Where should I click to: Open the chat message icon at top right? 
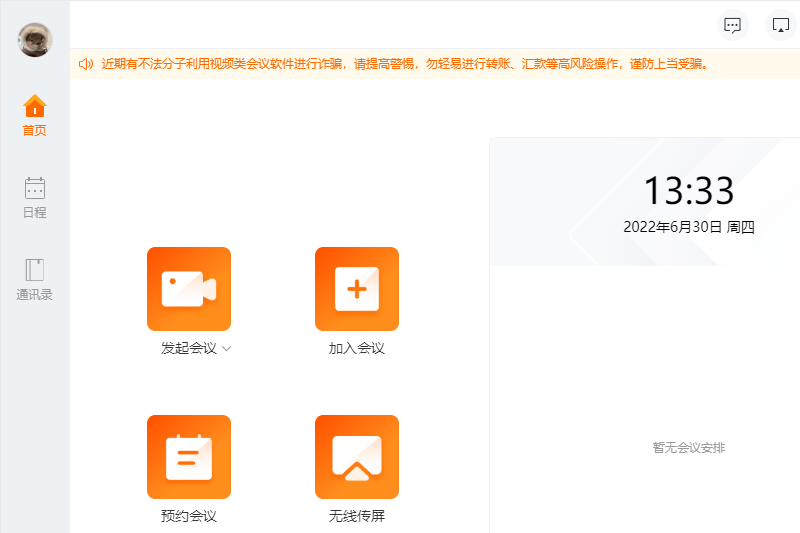click(732, 25)
